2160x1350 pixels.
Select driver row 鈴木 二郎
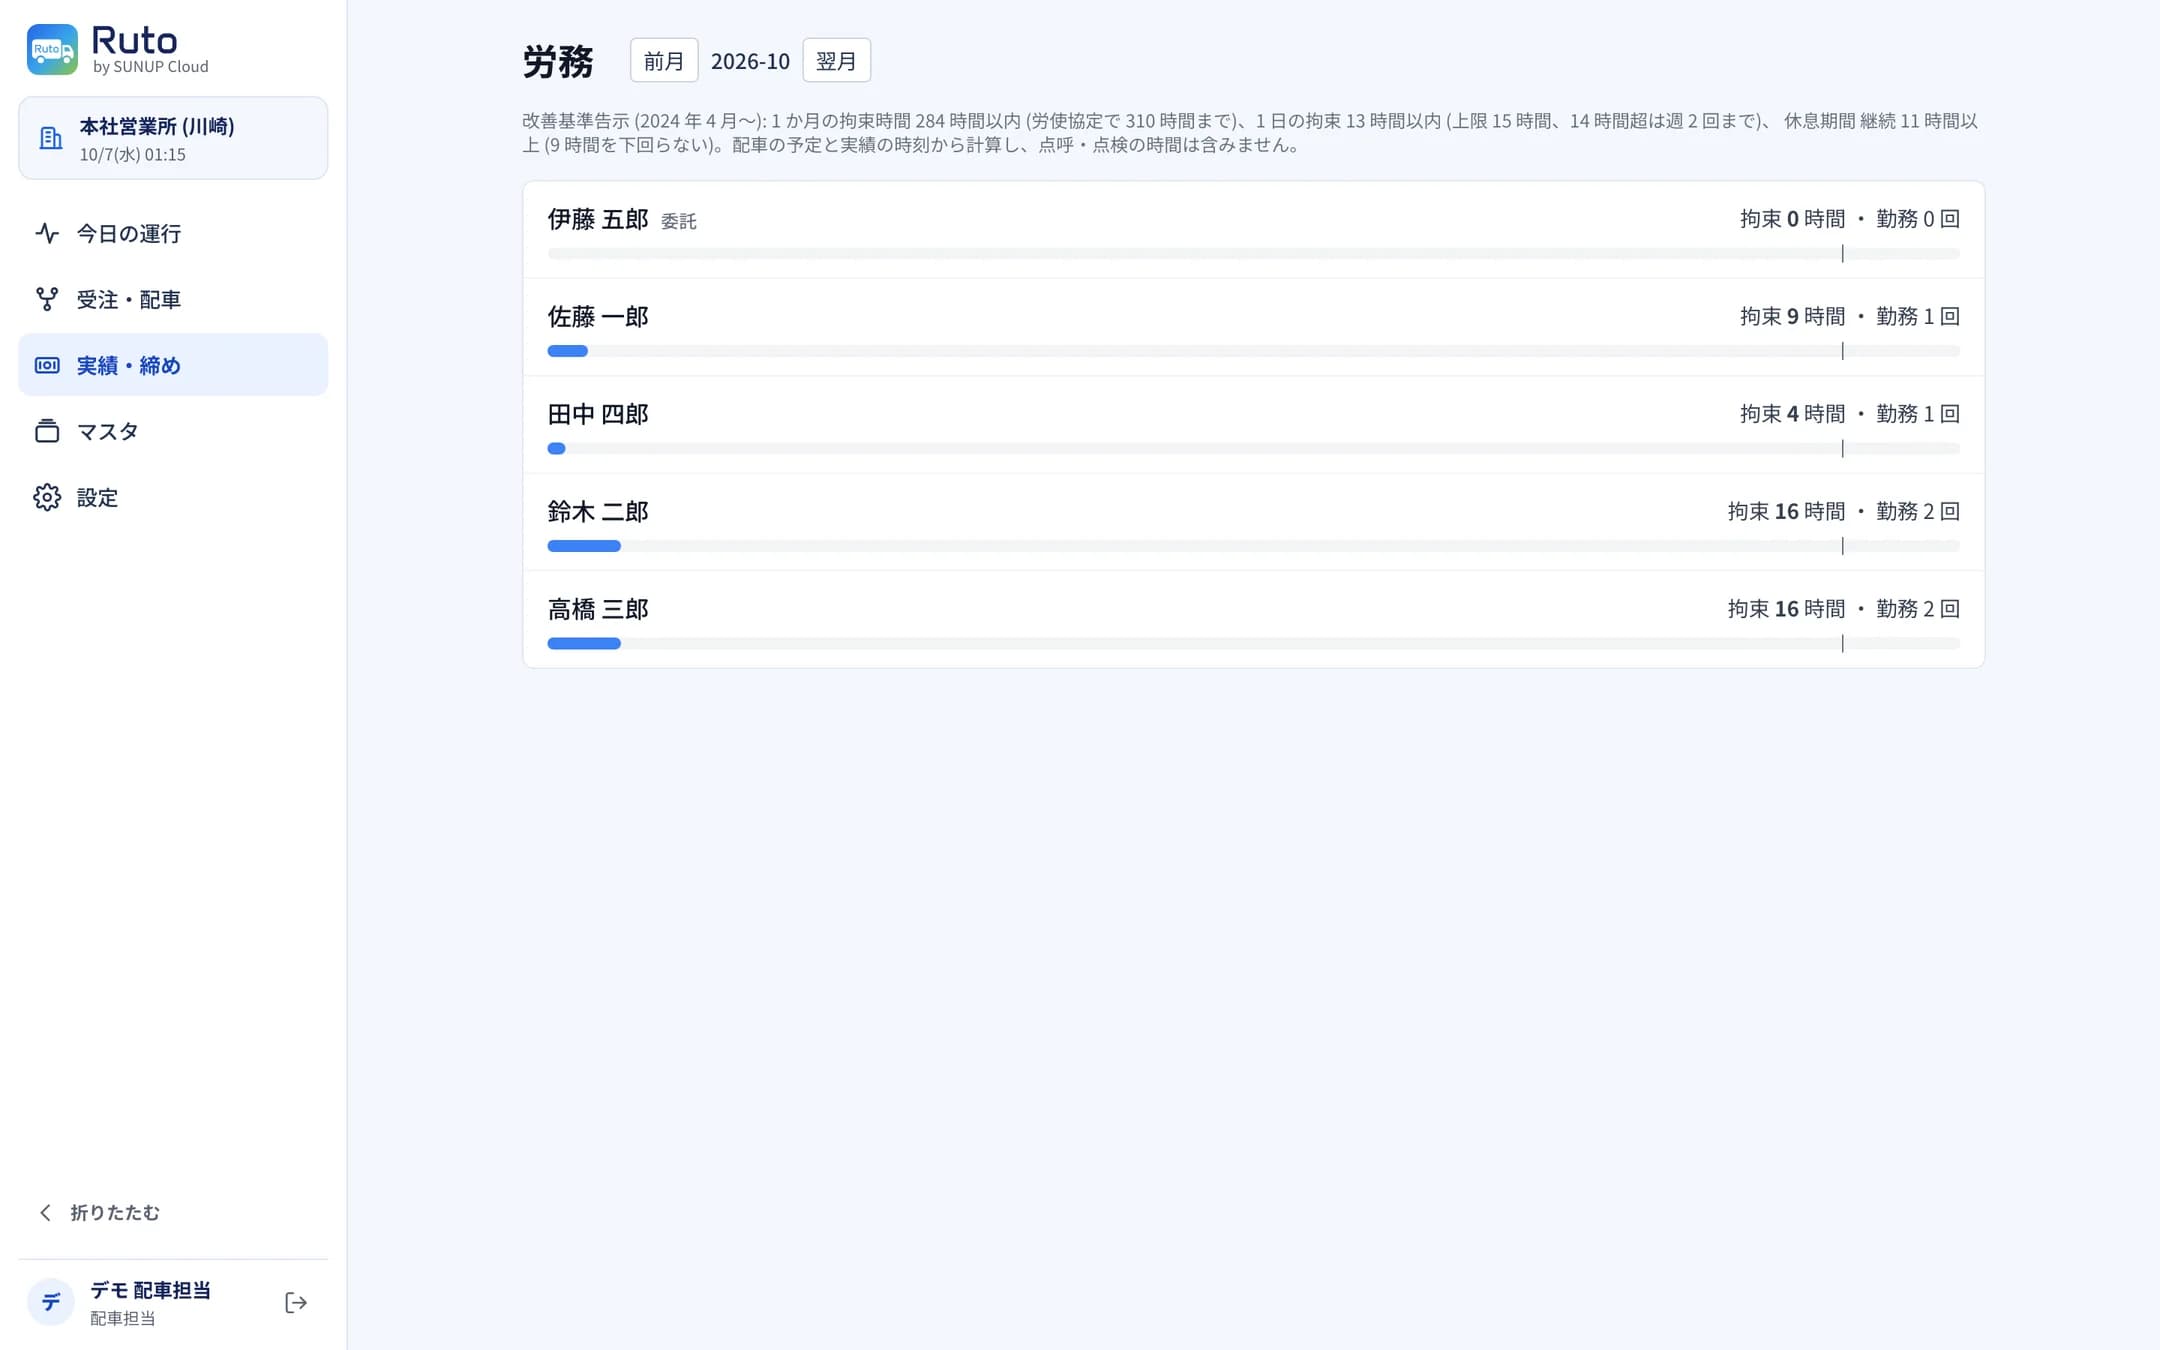1253,522
